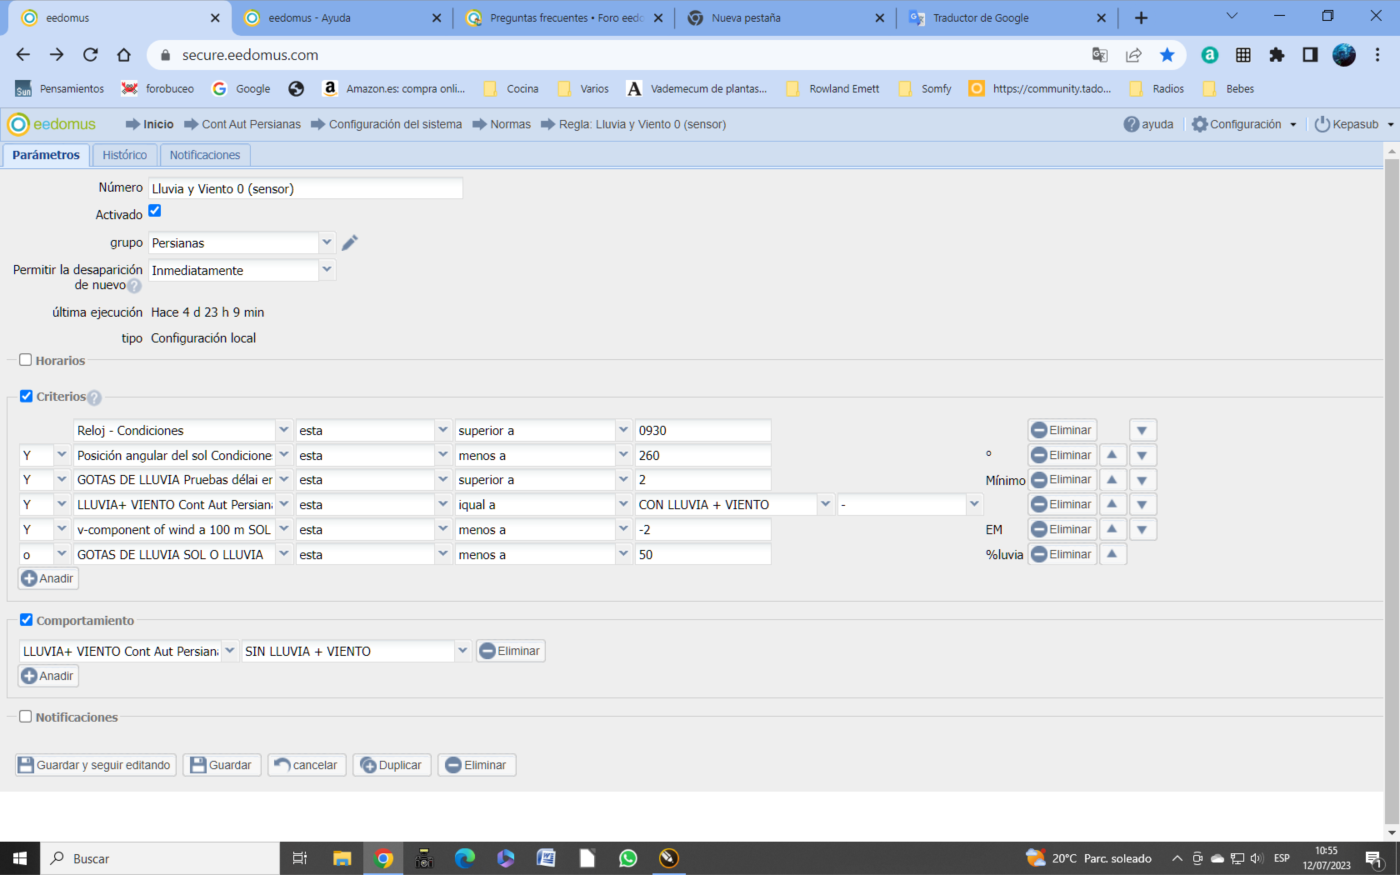The image size is (1400, 875).
Task: Move the GOTAS DE LLUVIA SOL O LLUVIA row up
Action: click(1112, 554)
